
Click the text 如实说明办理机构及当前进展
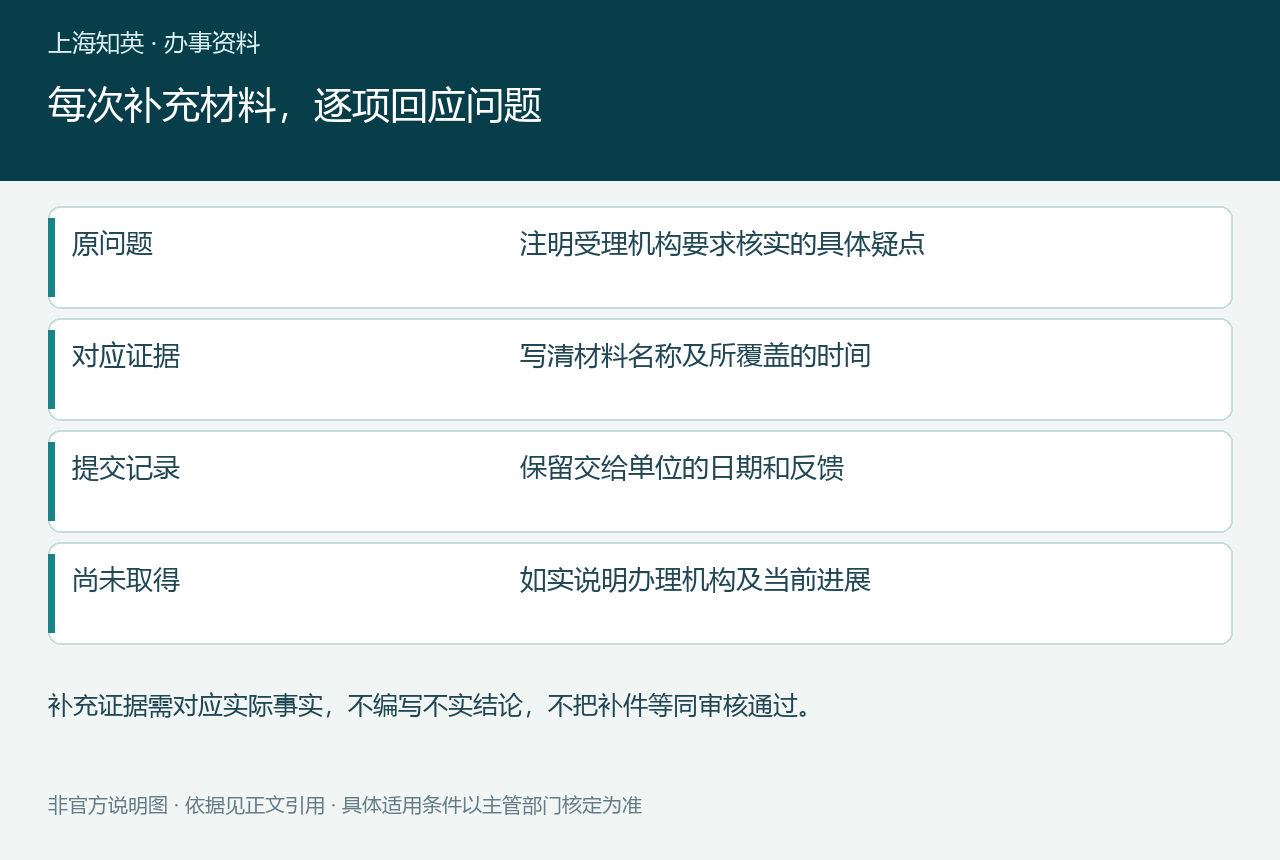click(x=695, y=580)
